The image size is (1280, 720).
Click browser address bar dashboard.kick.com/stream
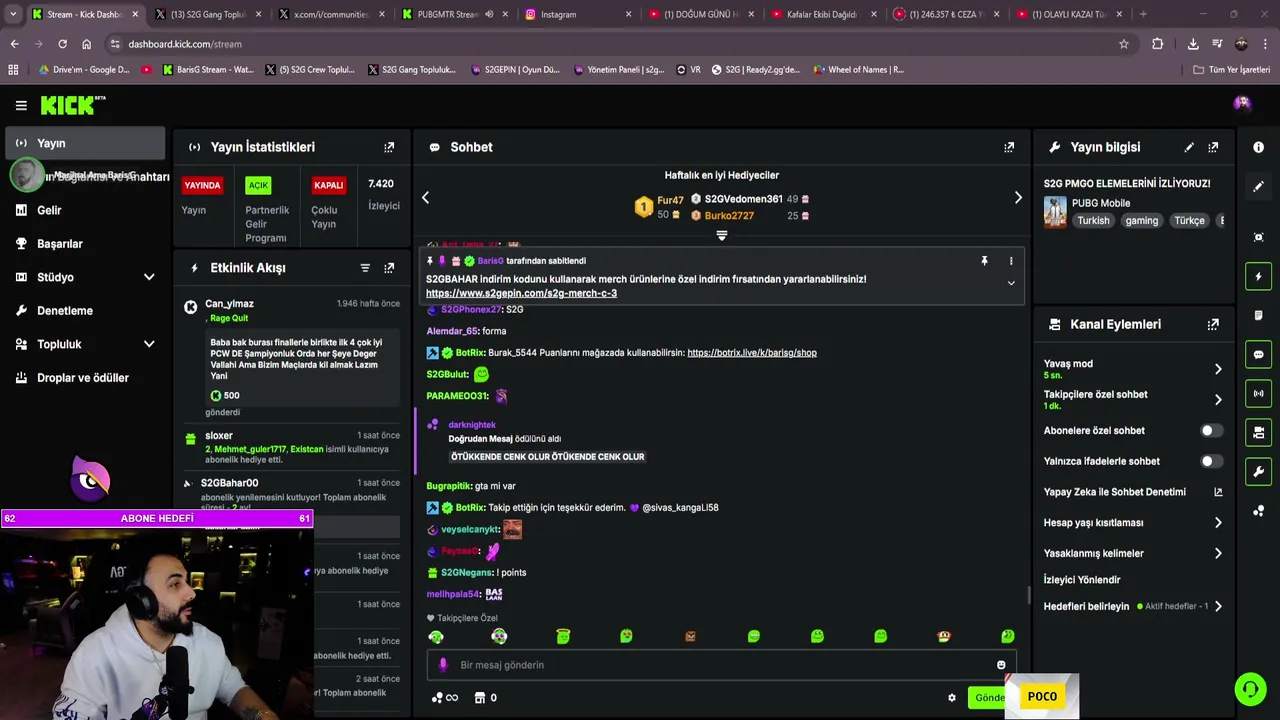184,44
